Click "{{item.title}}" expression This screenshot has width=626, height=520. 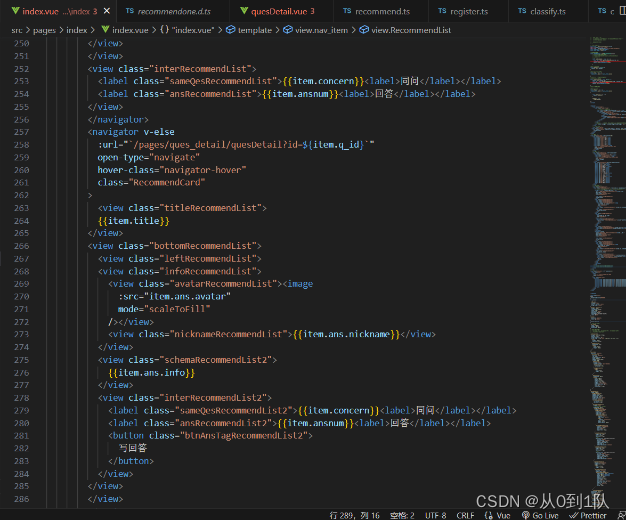point(134,220)
